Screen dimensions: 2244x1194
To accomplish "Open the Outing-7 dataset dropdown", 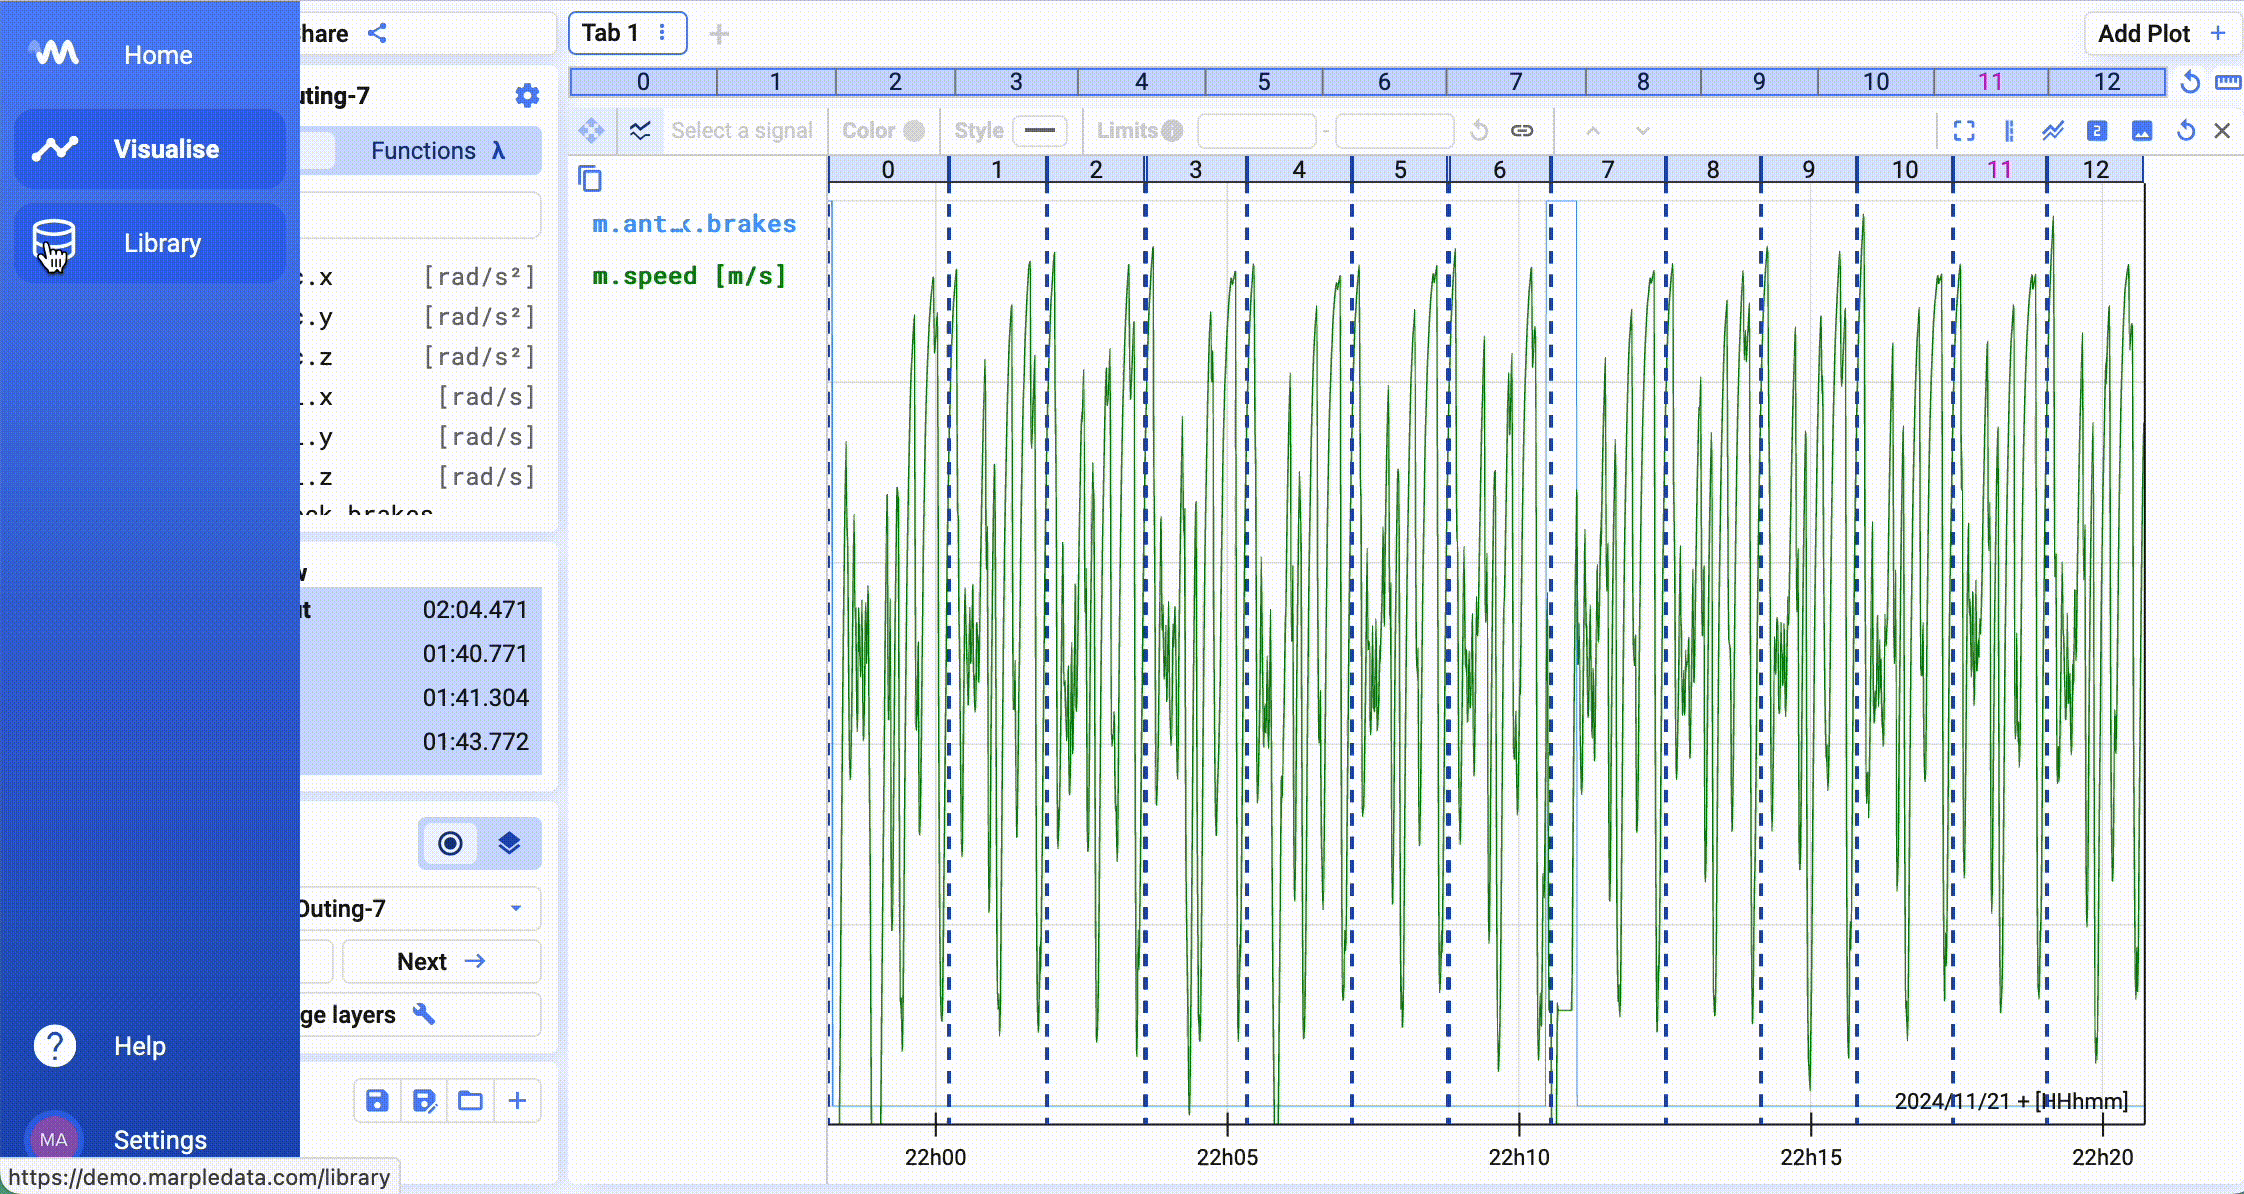I will point(420,908).
